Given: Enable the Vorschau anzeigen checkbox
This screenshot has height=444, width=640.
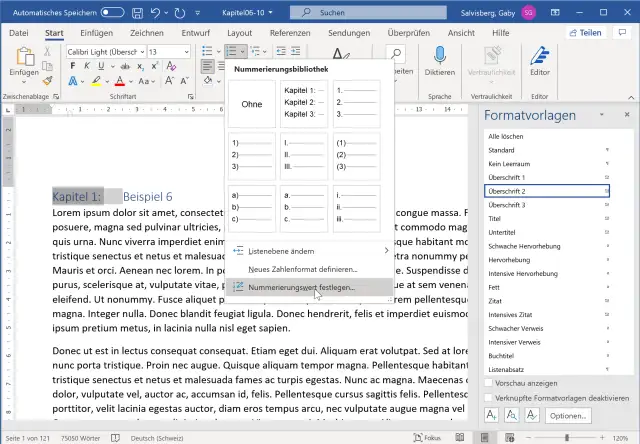Looking at the screenshot, I should (x=490, y=383).
